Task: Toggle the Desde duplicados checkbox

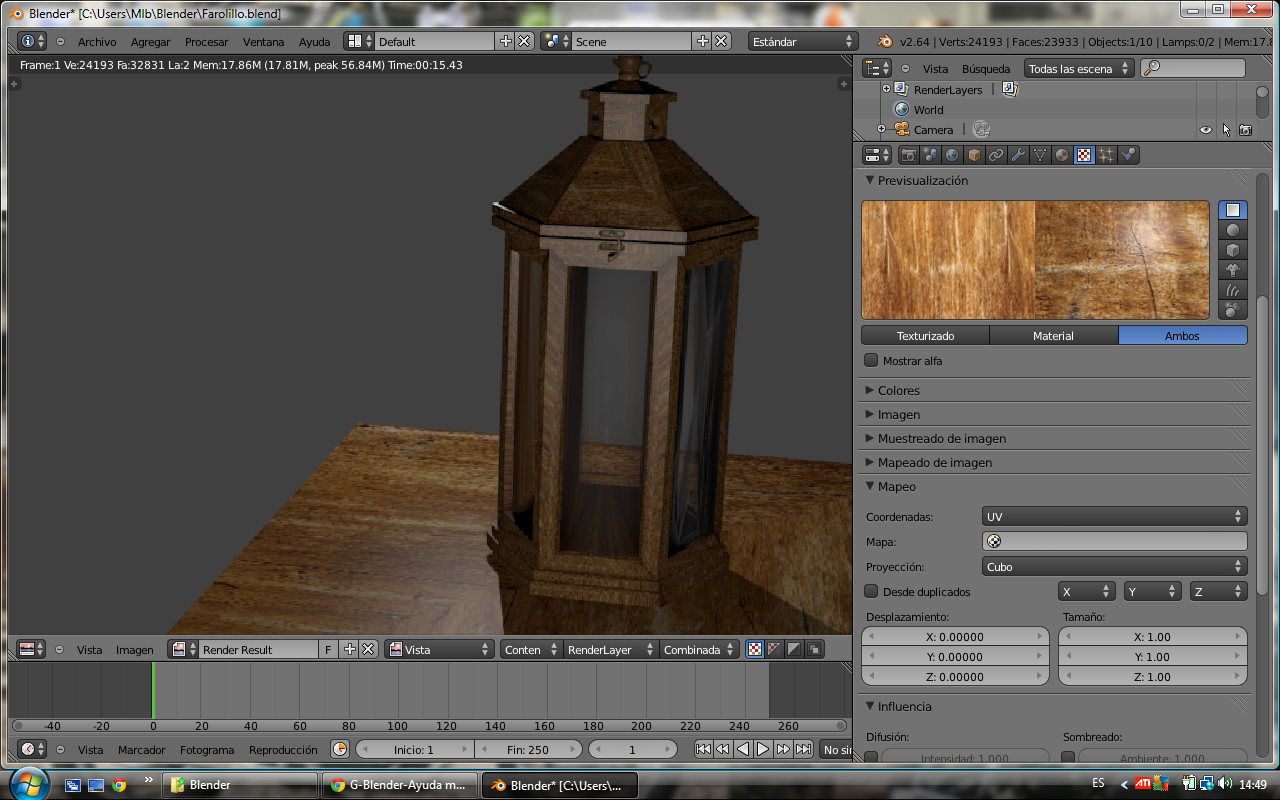Action: (x=871, y=592)
